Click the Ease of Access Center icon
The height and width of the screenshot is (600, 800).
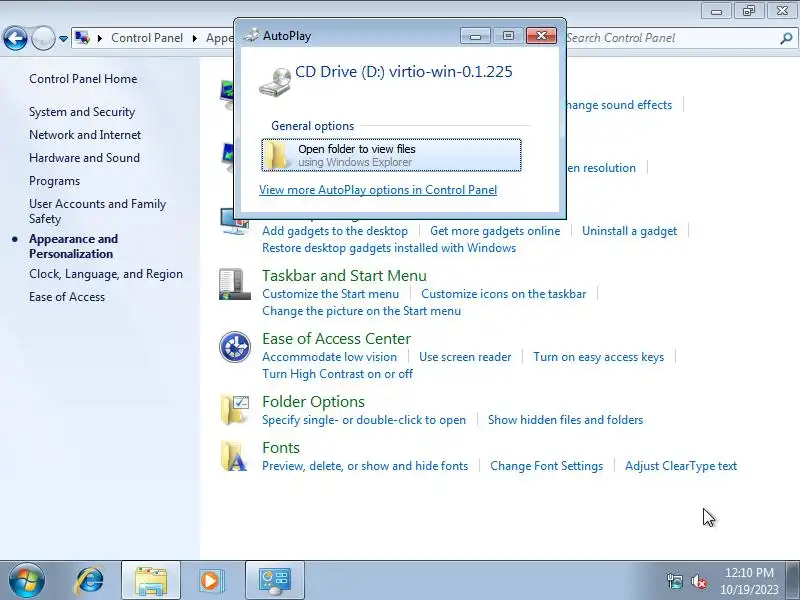point(235,347)
